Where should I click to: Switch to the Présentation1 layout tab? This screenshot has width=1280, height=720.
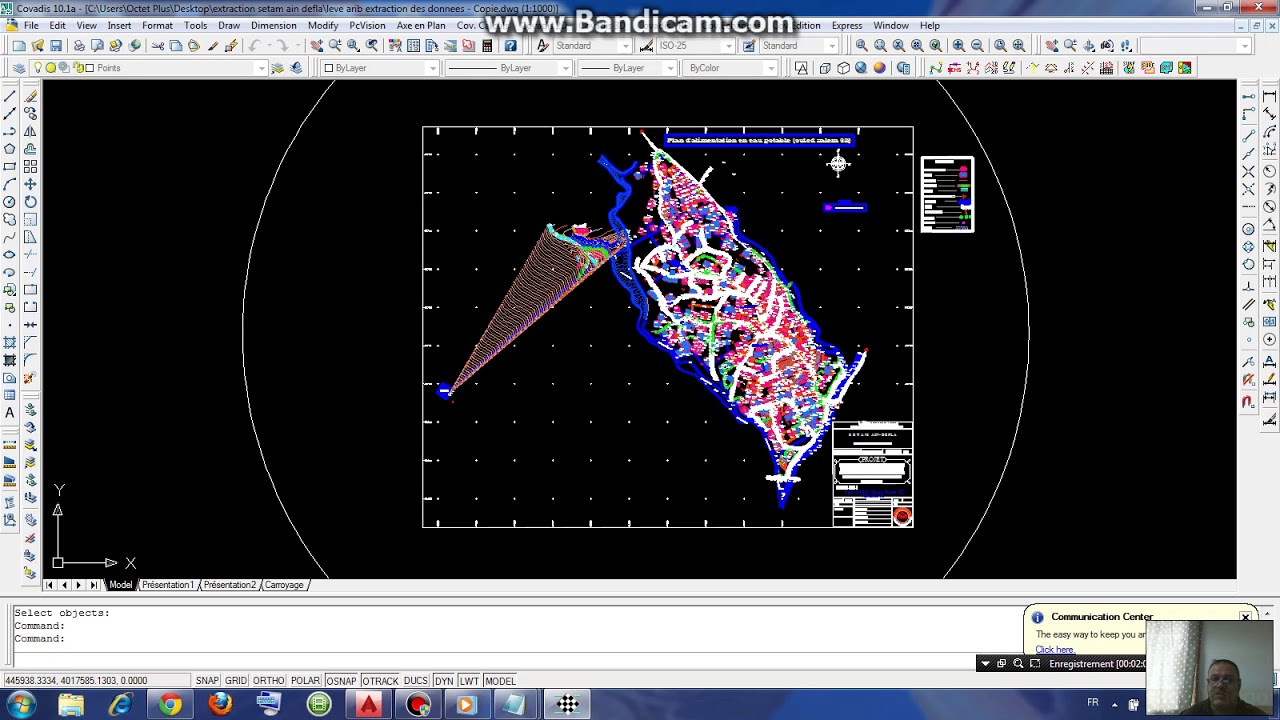167,585
